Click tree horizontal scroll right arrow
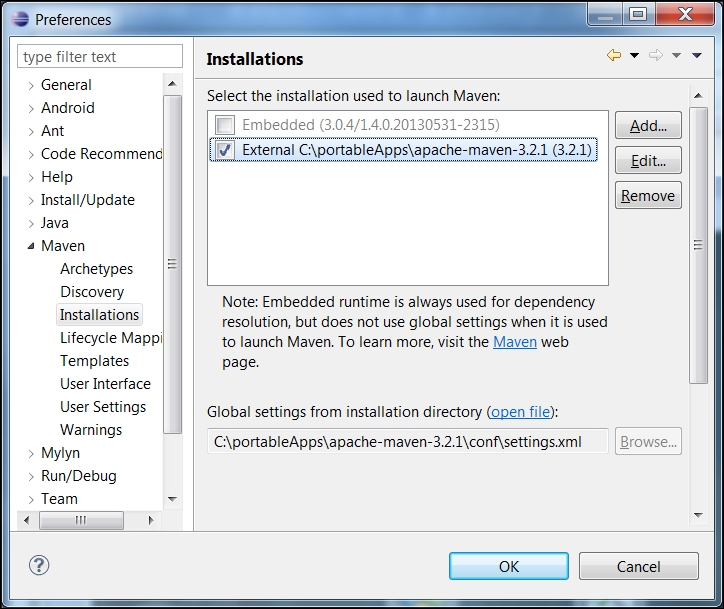This screenshot has width=724, height=609. tap(151, 520)
